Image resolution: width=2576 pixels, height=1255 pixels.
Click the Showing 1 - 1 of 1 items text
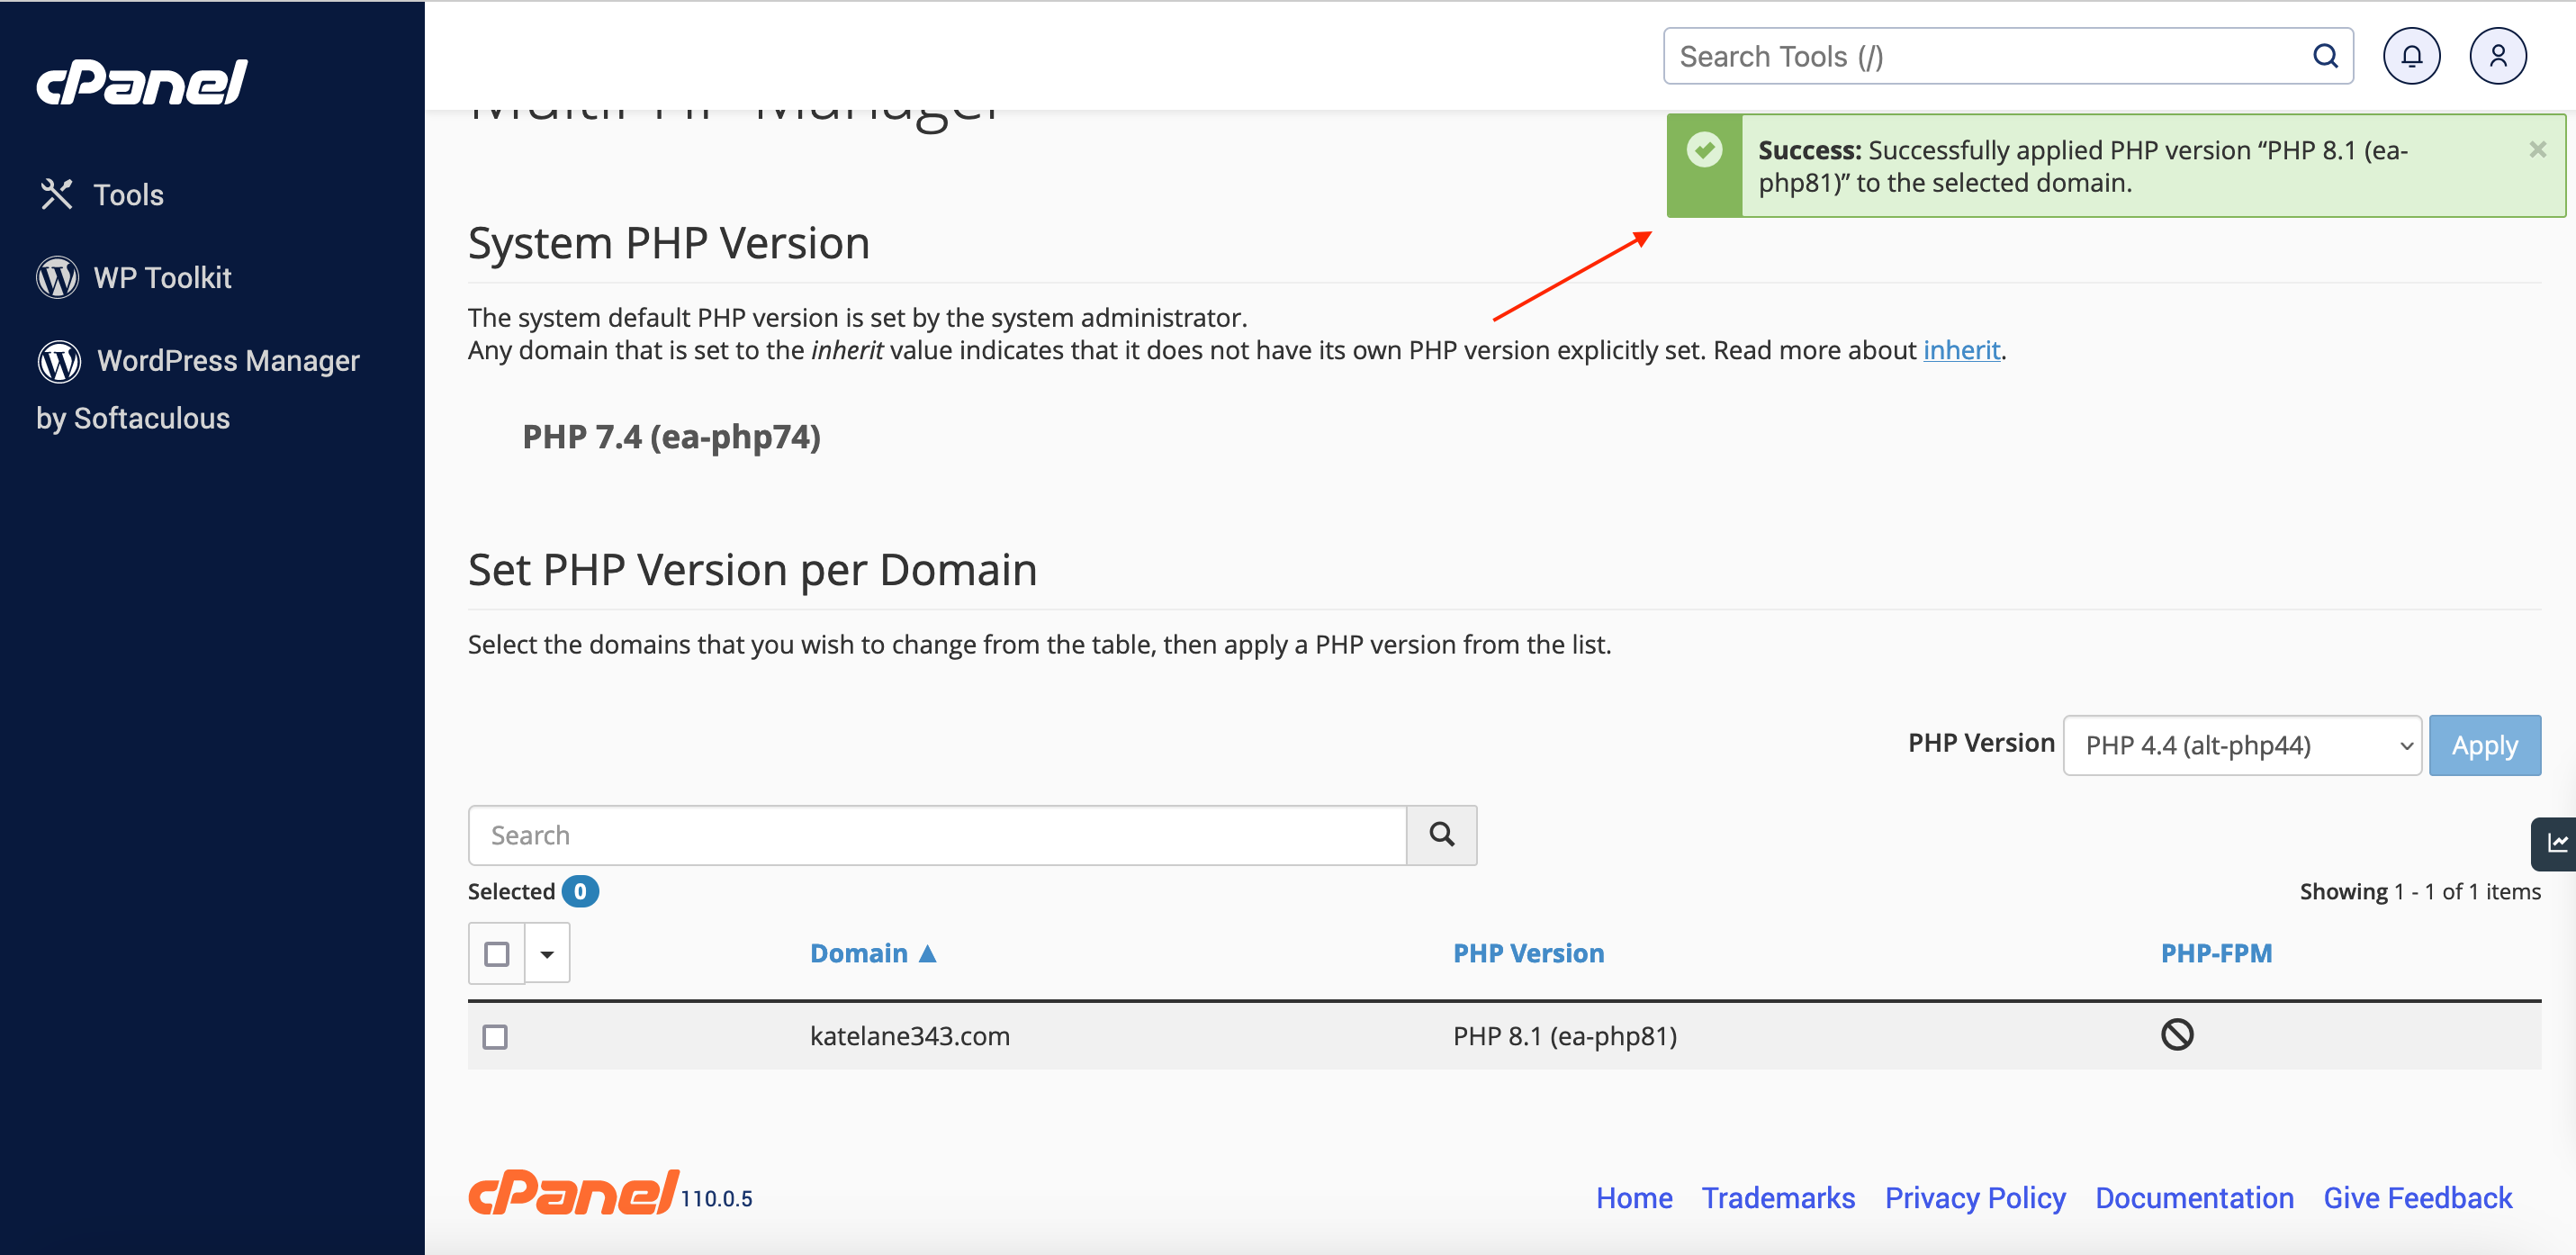2419,891
